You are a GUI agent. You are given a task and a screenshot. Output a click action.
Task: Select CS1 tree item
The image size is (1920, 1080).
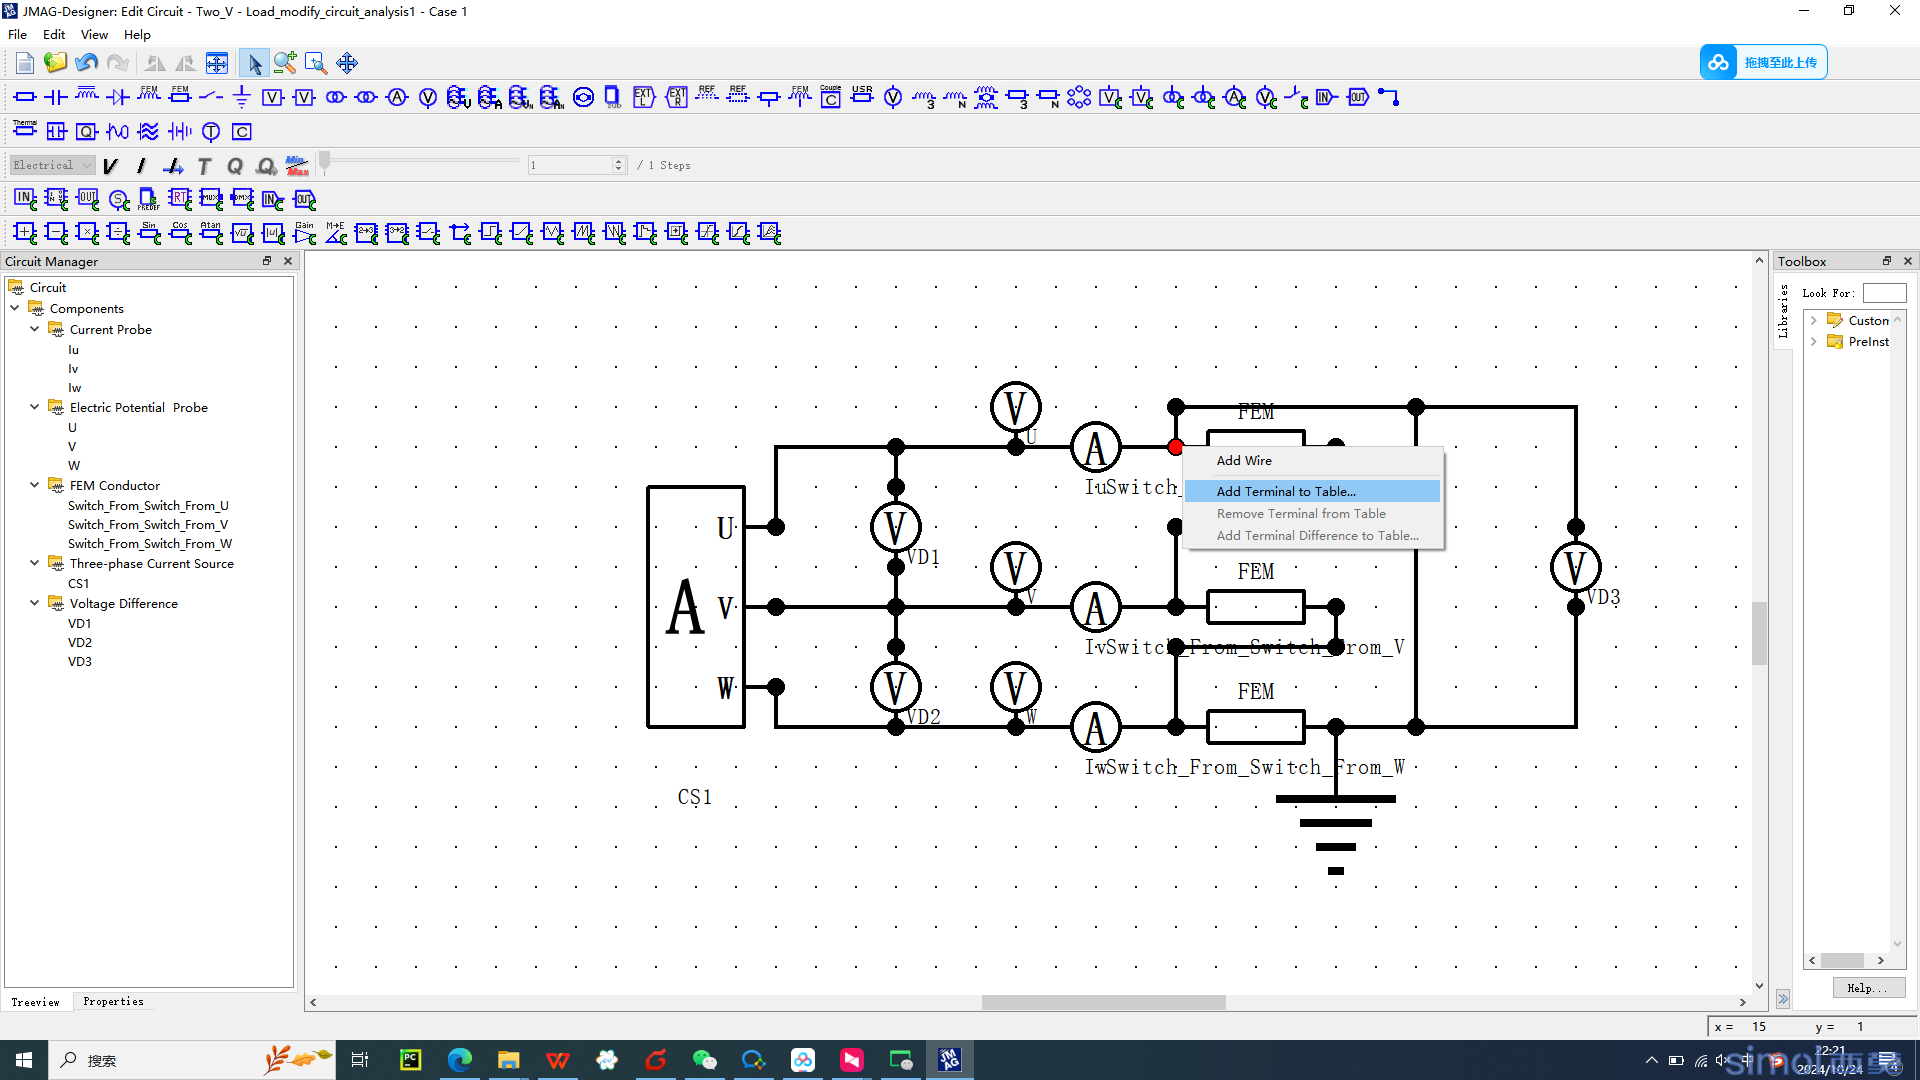(78, 583)
